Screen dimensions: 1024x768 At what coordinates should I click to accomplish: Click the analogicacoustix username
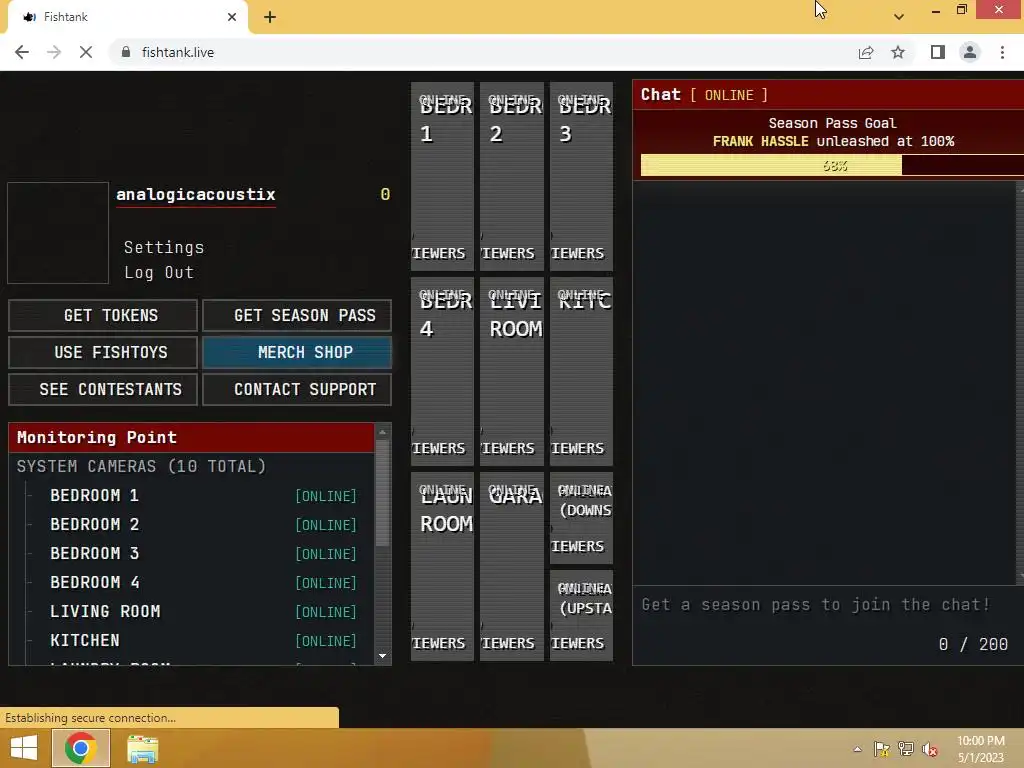[196, 195]
